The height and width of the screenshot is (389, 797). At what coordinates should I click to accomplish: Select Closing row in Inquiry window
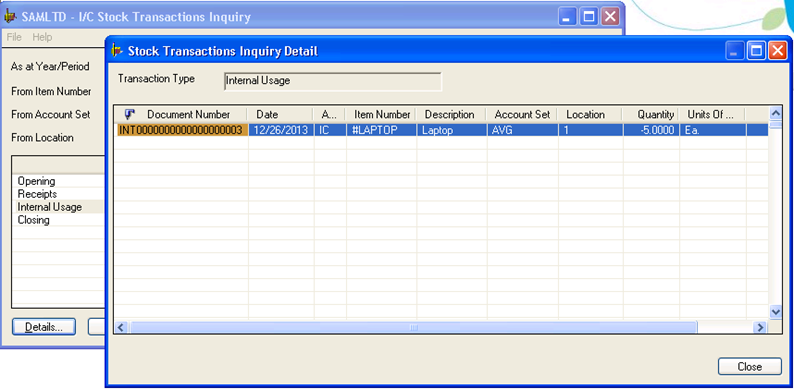(34, 220)
